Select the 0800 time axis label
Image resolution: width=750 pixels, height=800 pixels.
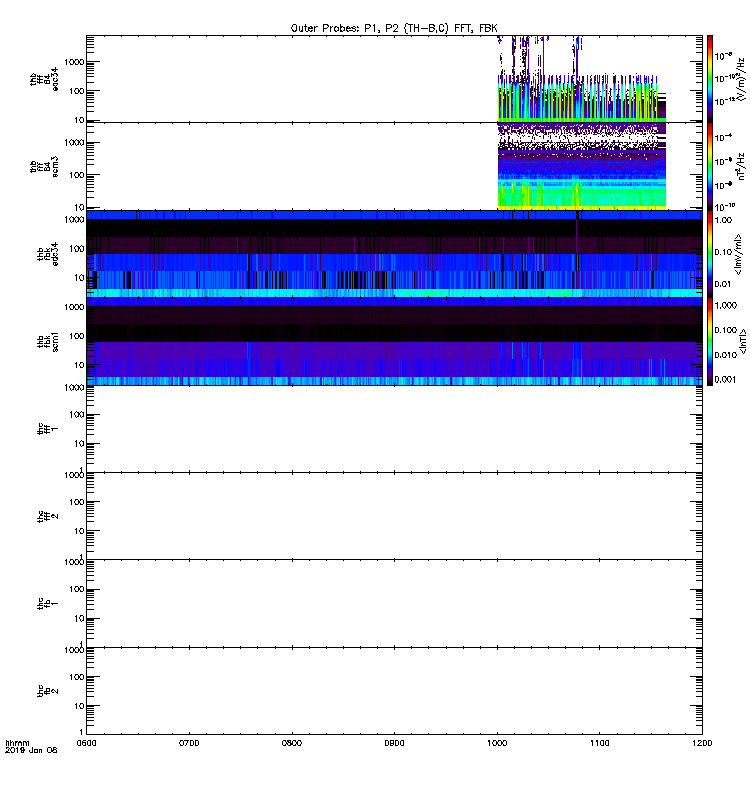coord(292,743)
